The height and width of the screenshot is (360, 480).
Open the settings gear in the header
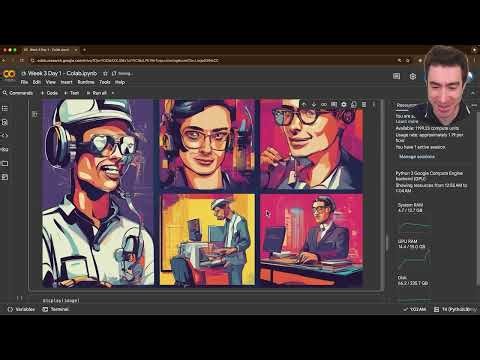pos(413,76)
